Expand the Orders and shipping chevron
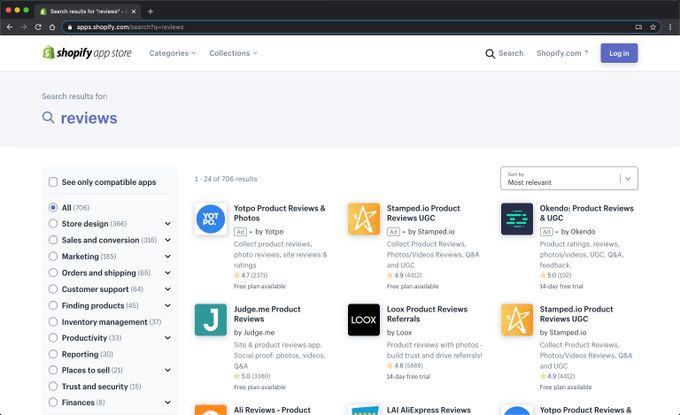Viewport: 680px width, 415px height. coord(168,273)
